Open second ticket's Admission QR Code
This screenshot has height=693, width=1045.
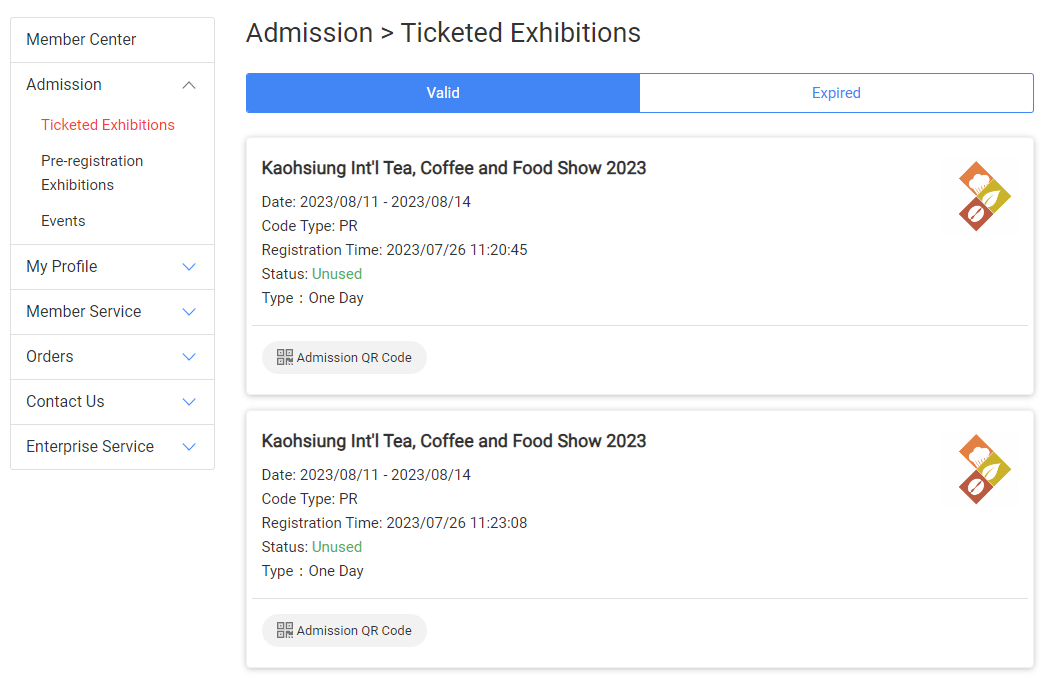(345, 630)
